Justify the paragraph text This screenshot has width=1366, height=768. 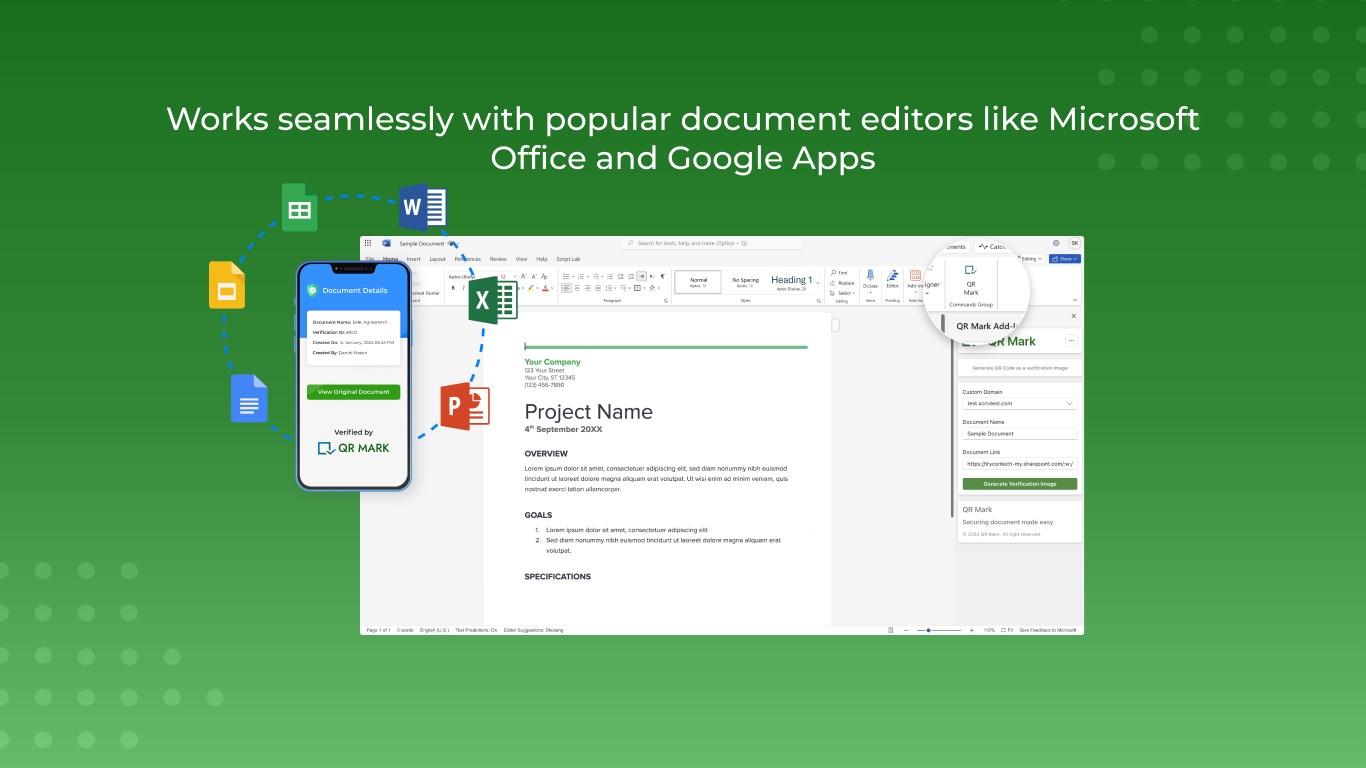(598, 288)
